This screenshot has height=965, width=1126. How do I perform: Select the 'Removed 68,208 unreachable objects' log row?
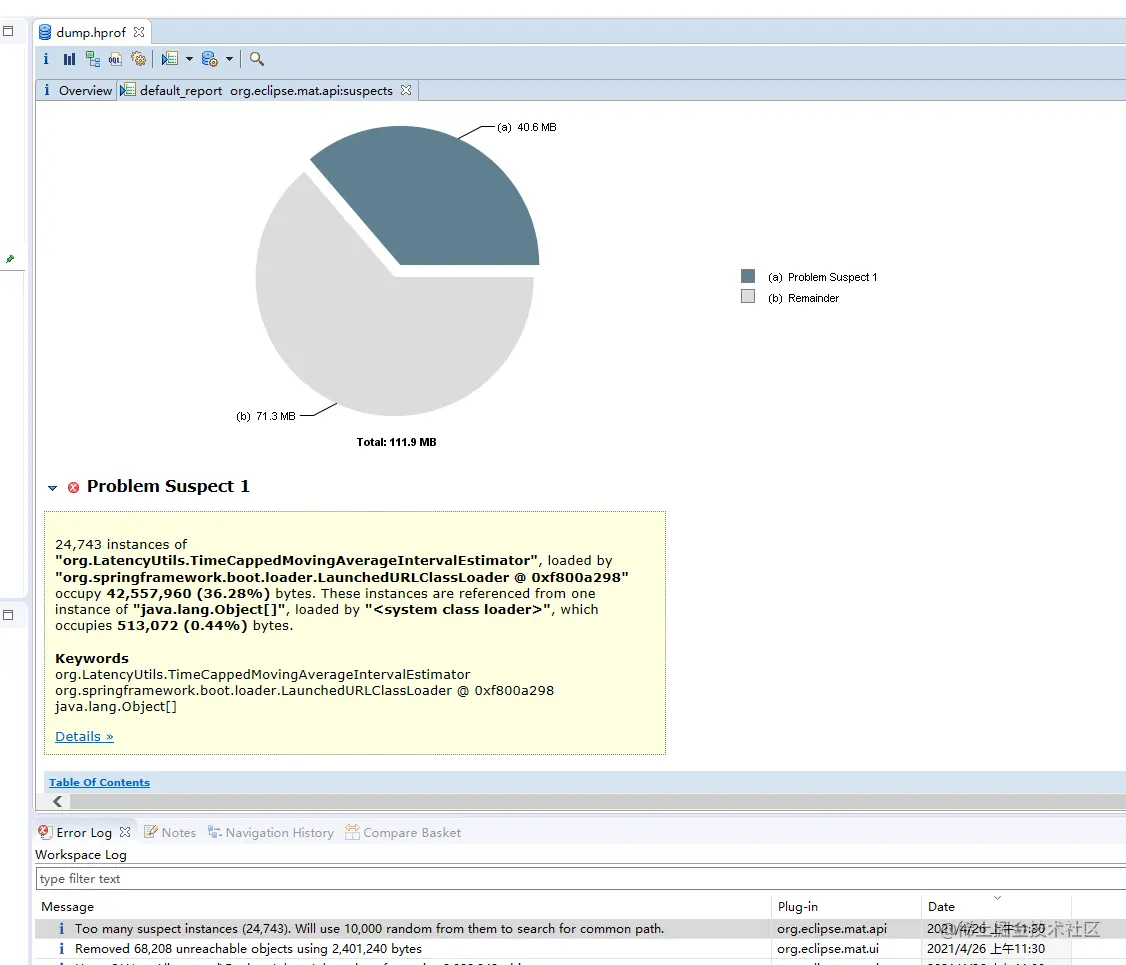tap(580, 948)
